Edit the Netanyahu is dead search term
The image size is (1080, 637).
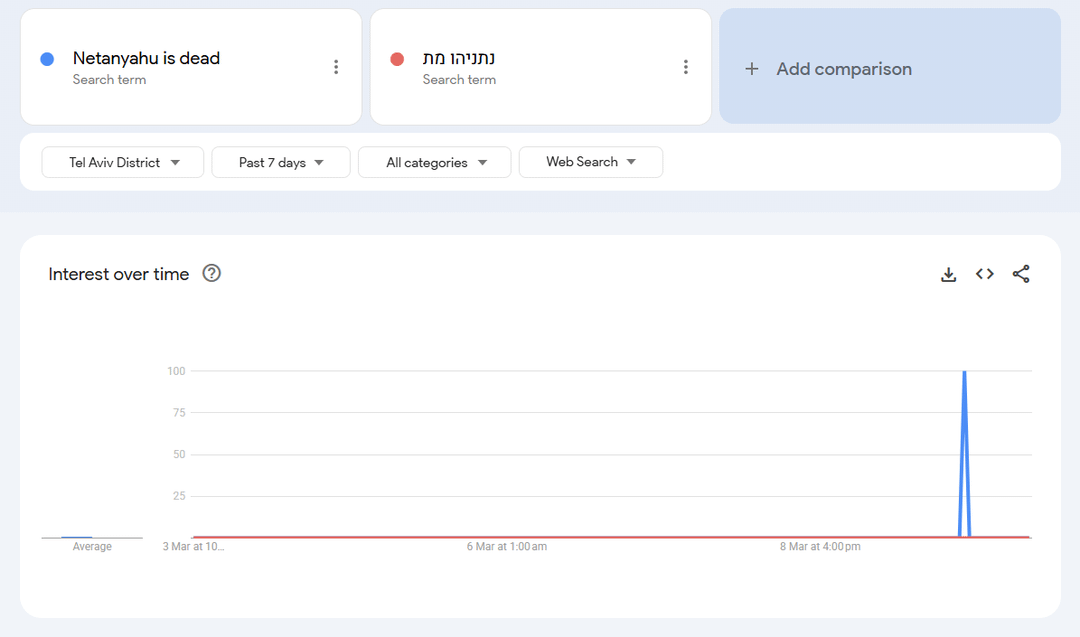[x=146, y=58]
